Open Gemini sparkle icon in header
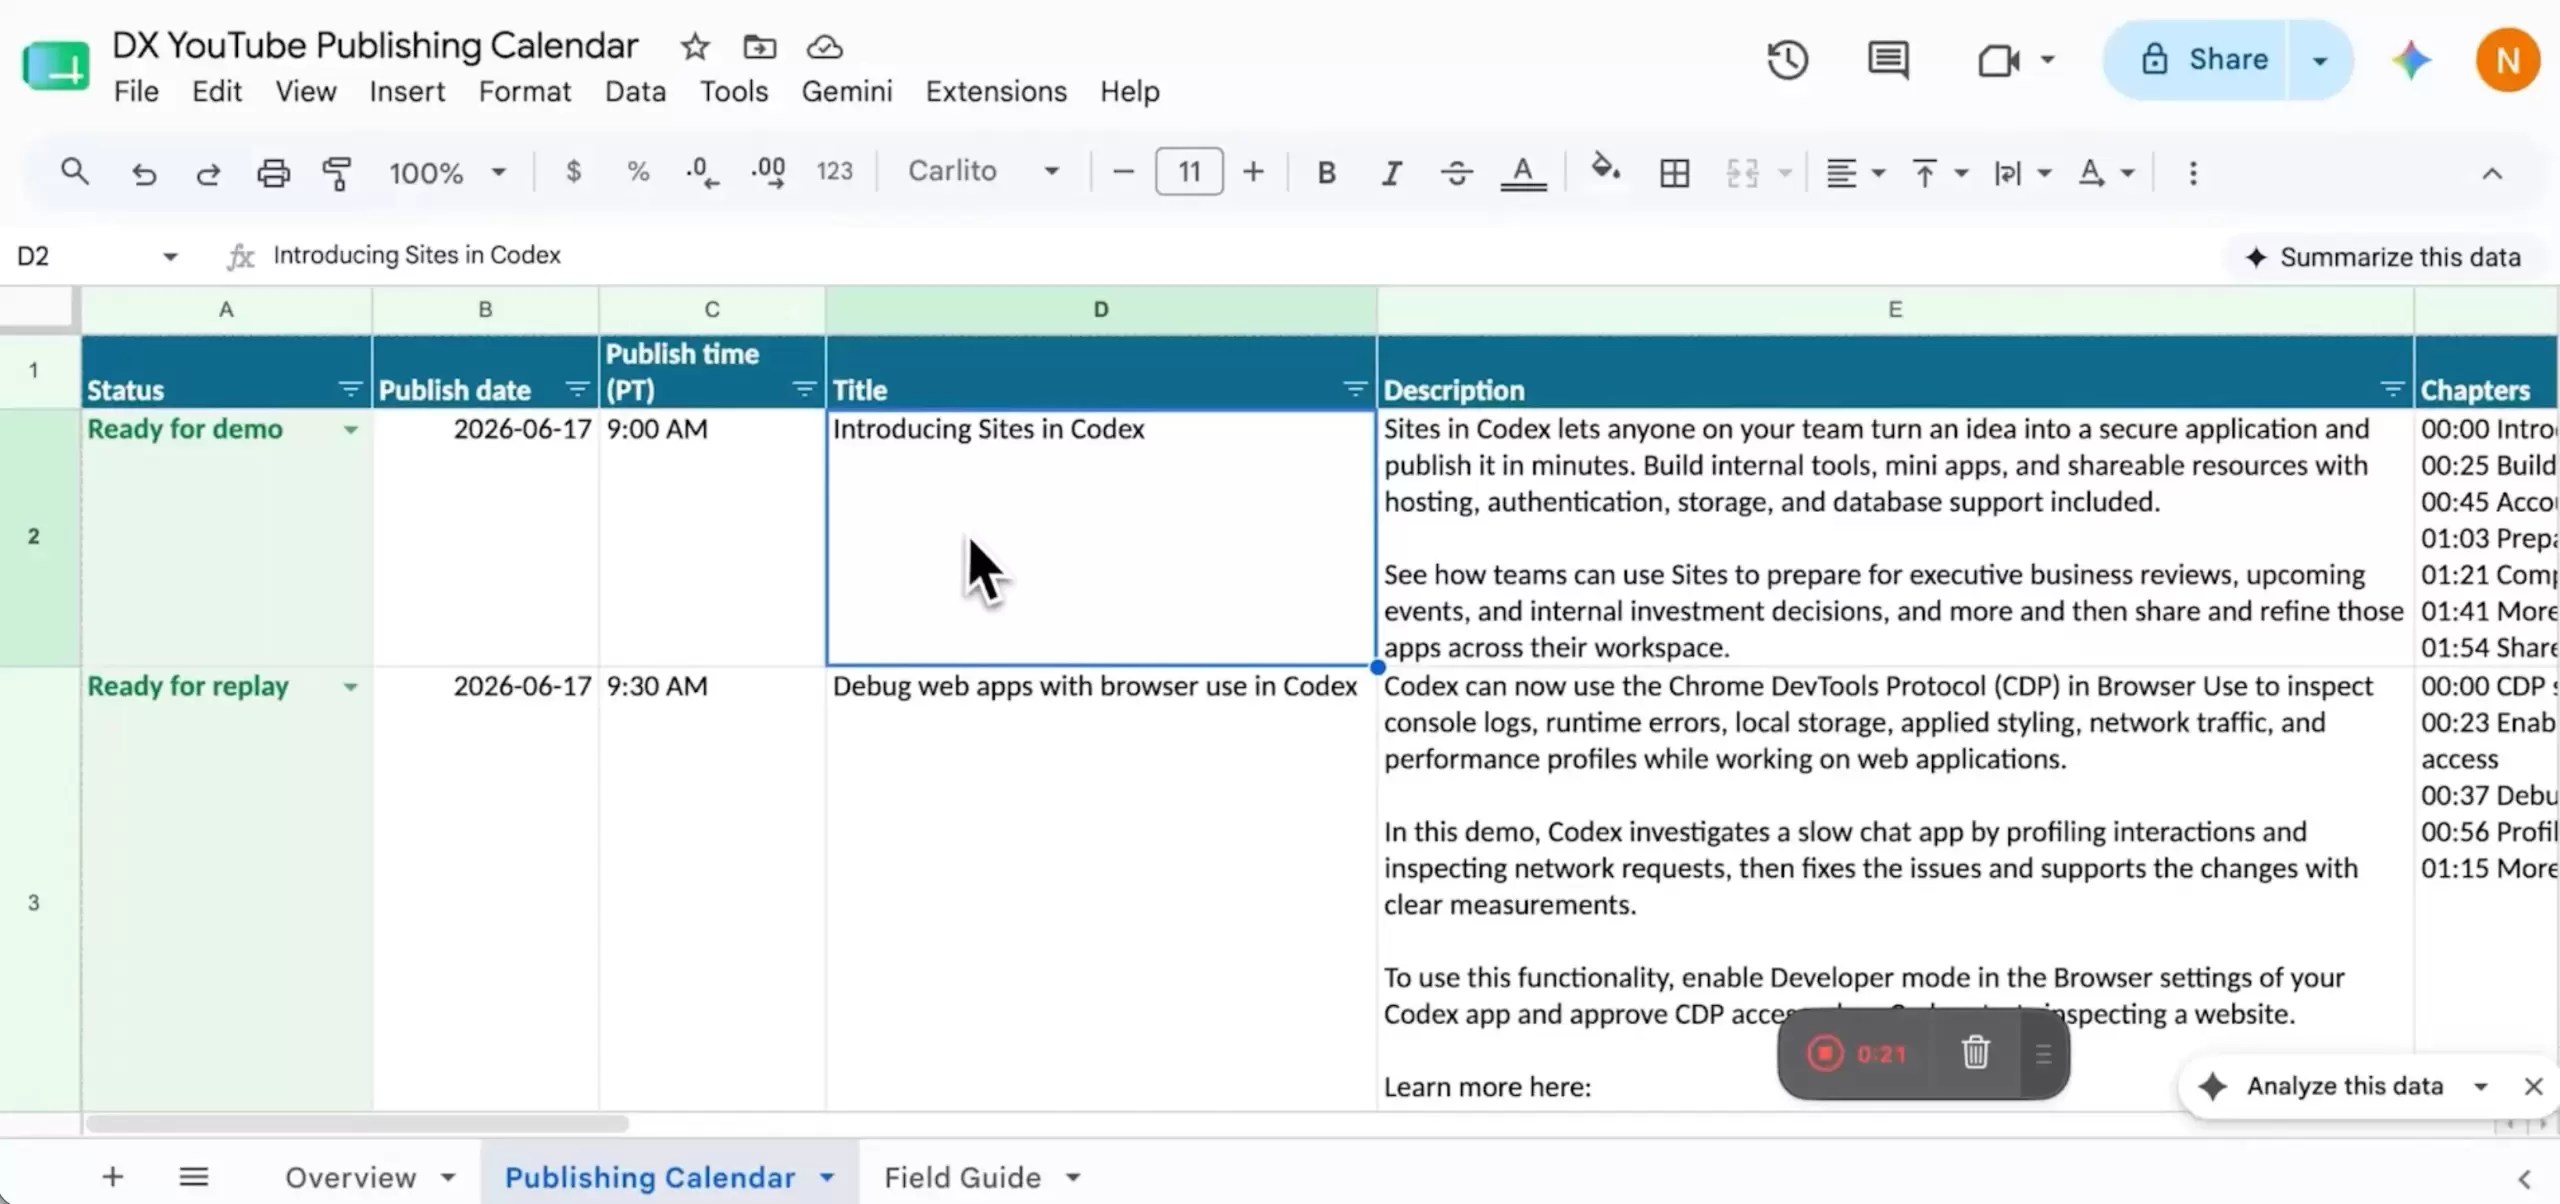 (x=2411, y=60)
